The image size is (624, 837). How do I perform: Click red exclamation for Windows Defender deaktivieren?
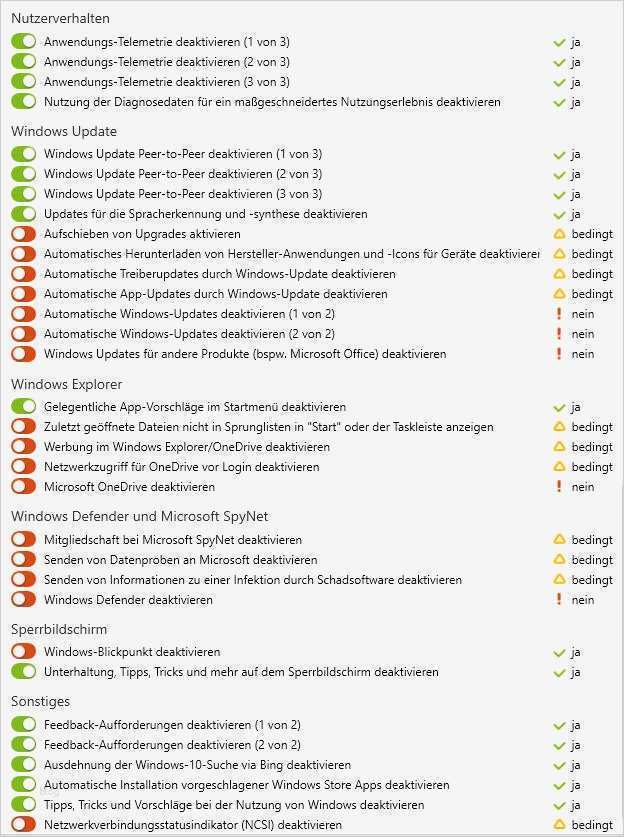pyautogui.click(x=560, y=600)
